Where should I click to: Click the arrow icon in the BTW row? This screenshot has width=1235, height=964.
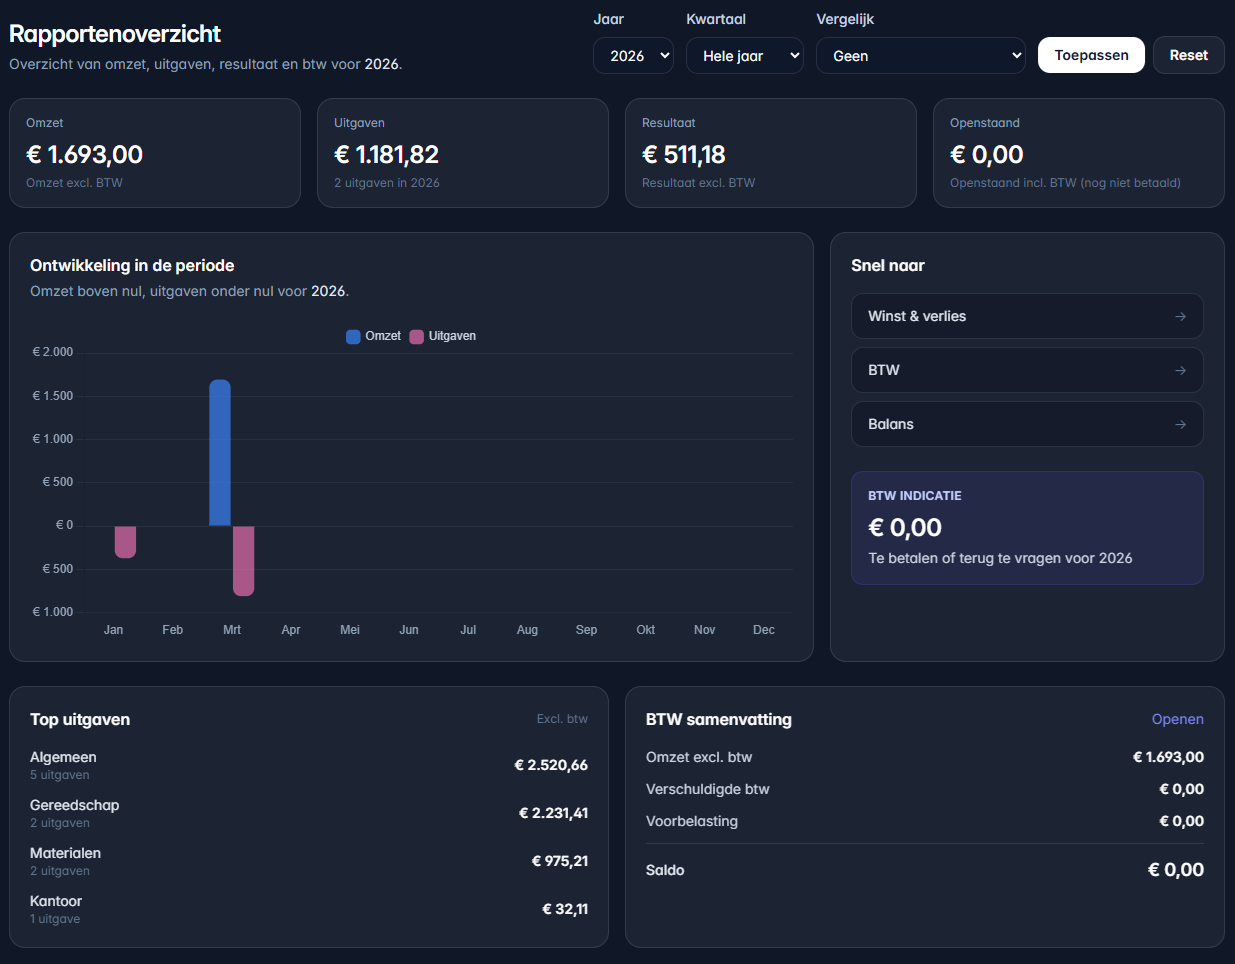coord(1180,370)
